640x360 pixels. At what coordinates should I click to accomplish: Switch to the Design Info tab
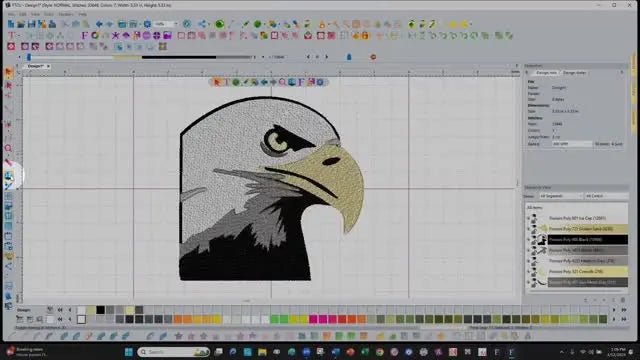(x=546, y=73)
